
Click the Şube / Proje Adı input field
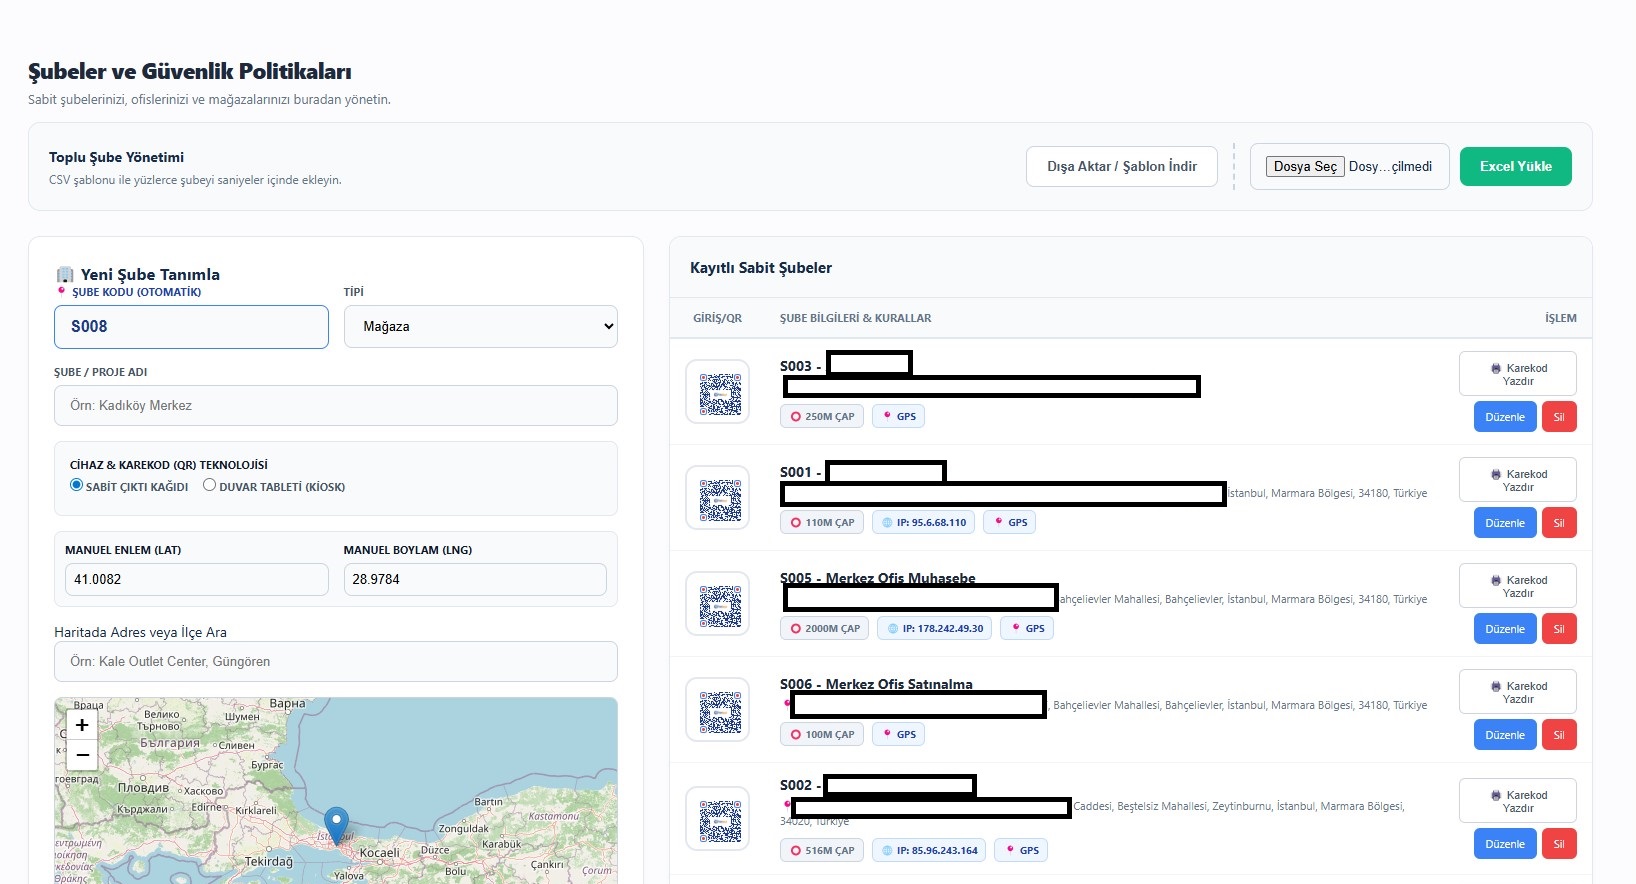tap(336, 405)
